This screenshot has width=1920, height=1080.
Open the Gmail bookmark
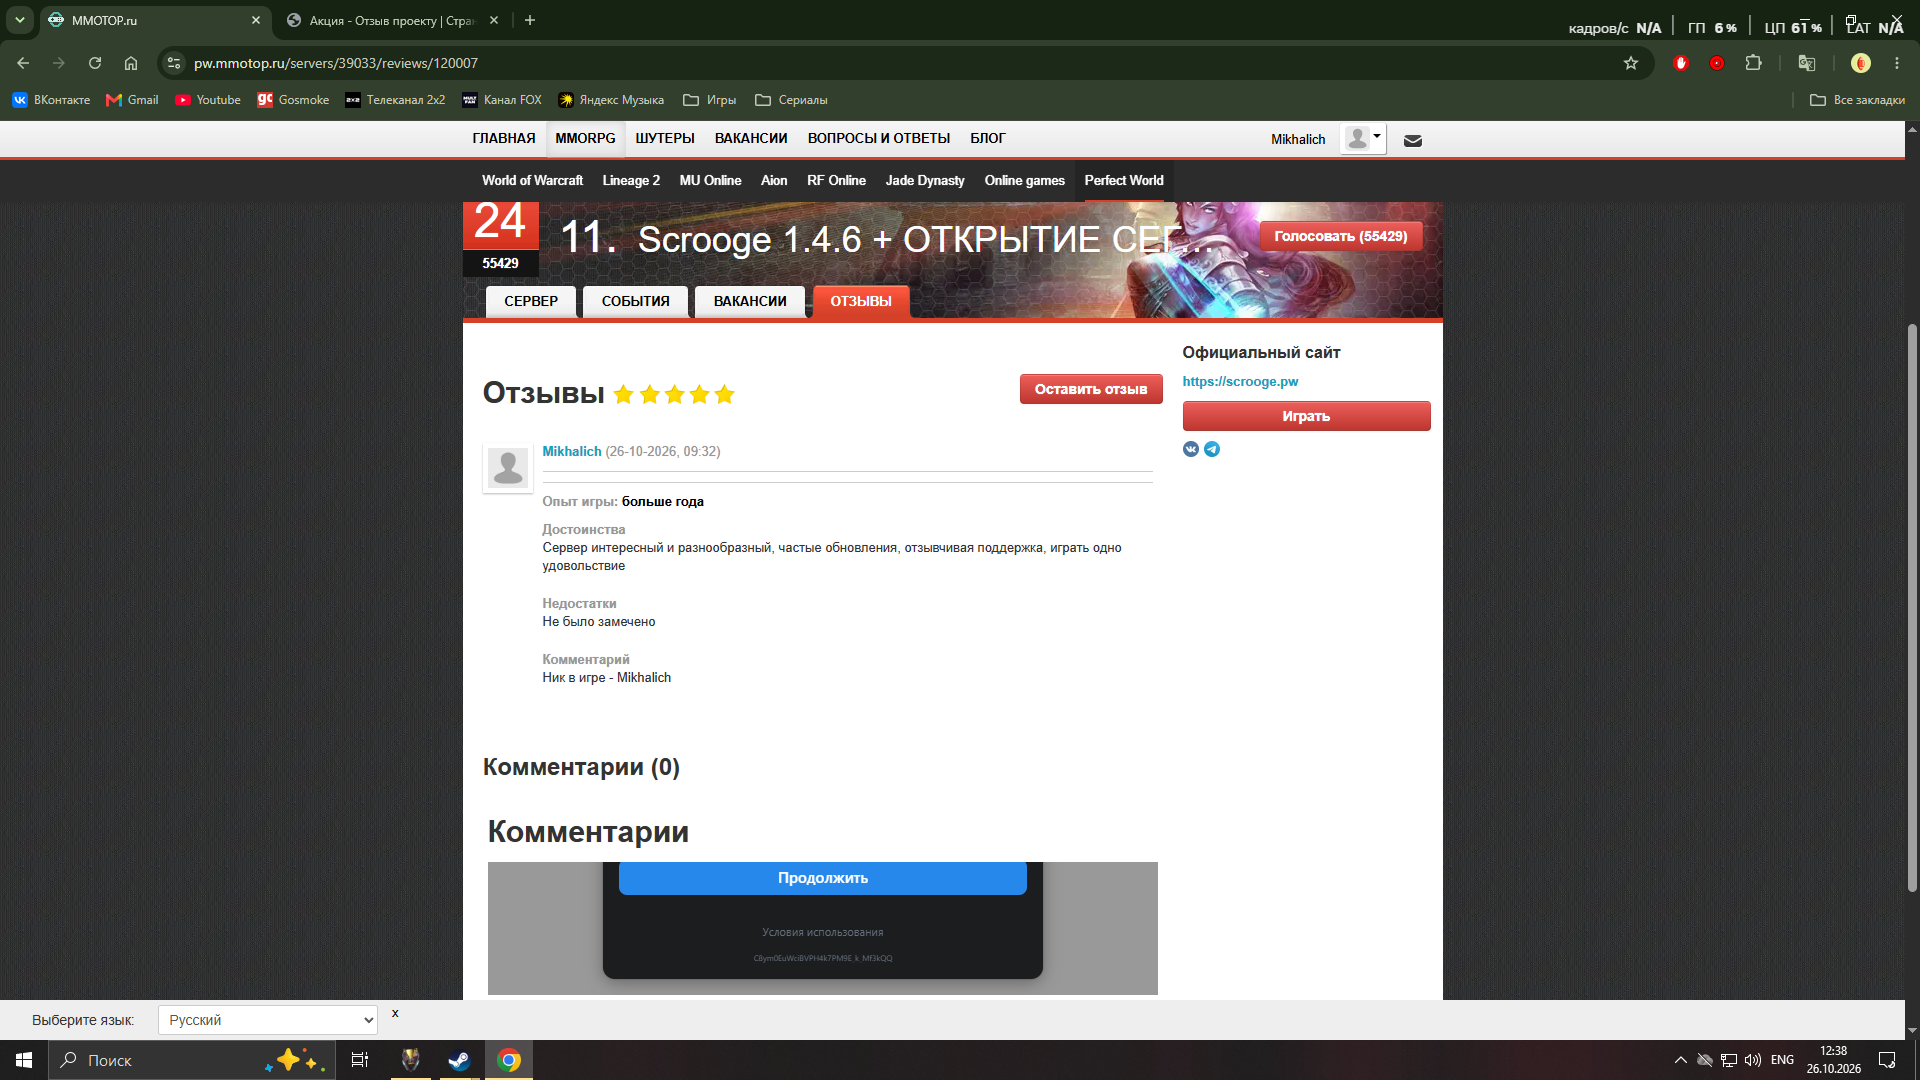coord(132,100)
